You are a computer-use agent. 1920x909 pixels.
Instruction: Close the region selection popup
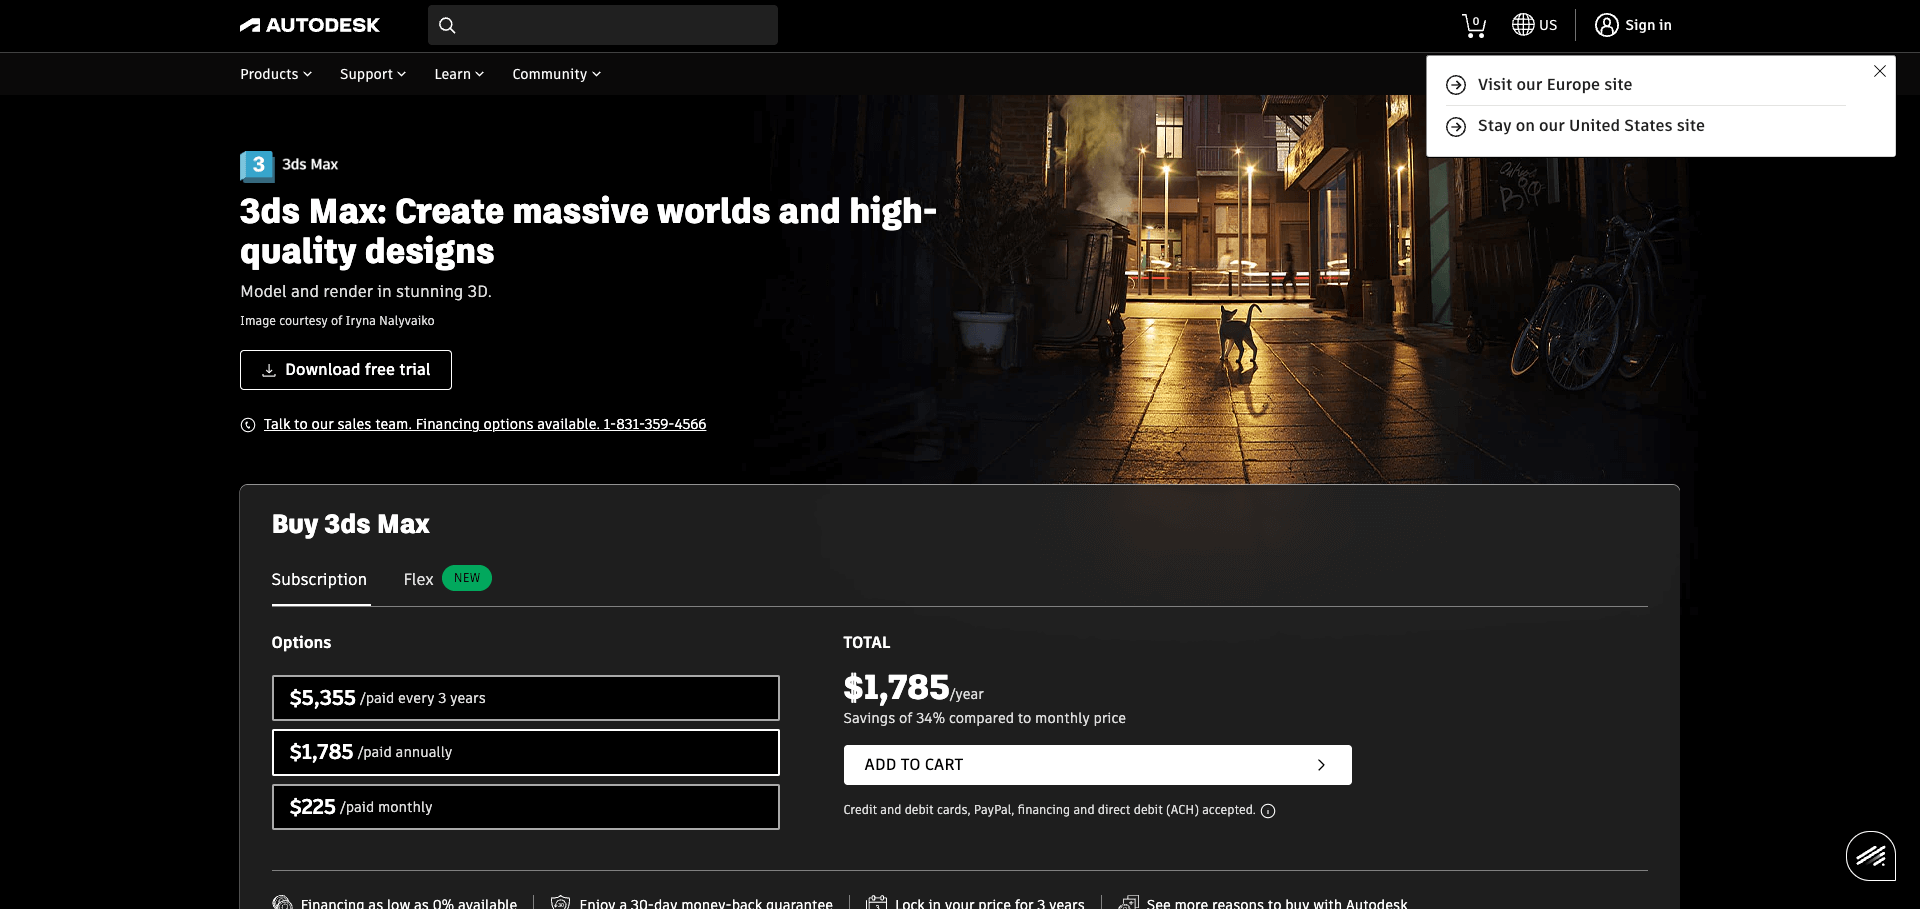(1880, 71)
